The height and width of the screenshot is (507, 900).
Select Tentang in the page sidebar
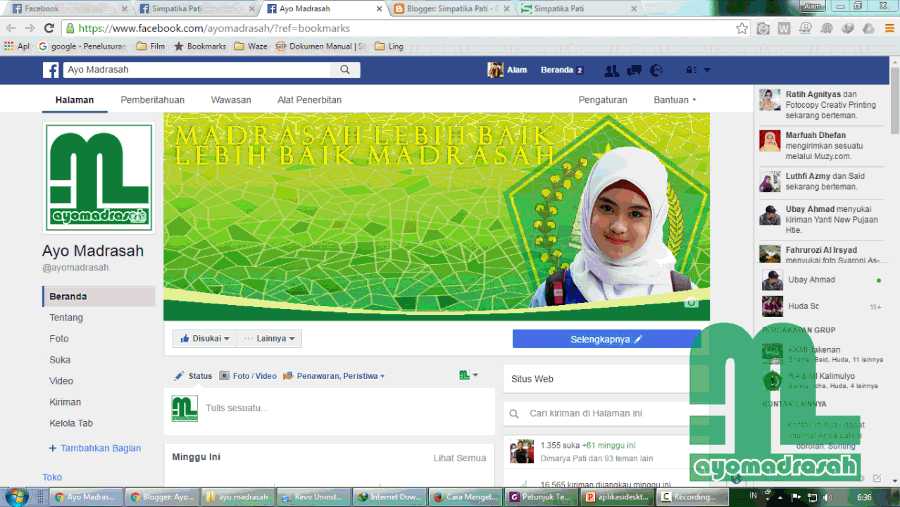[x=66, y=318]
